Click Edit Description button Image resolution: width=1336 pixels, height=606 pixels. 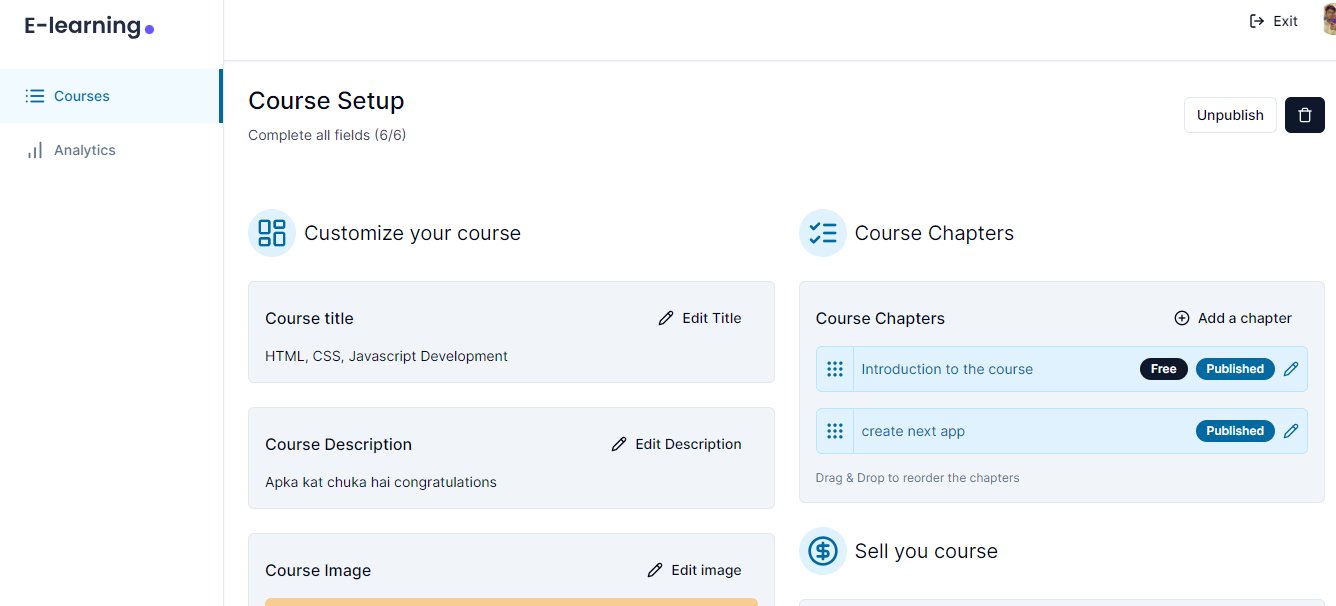[x=677, y=444]
